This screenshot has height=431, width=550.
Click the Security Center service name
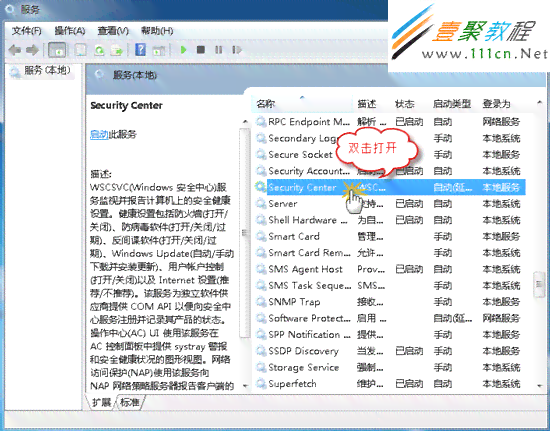(x=302, y=188)
